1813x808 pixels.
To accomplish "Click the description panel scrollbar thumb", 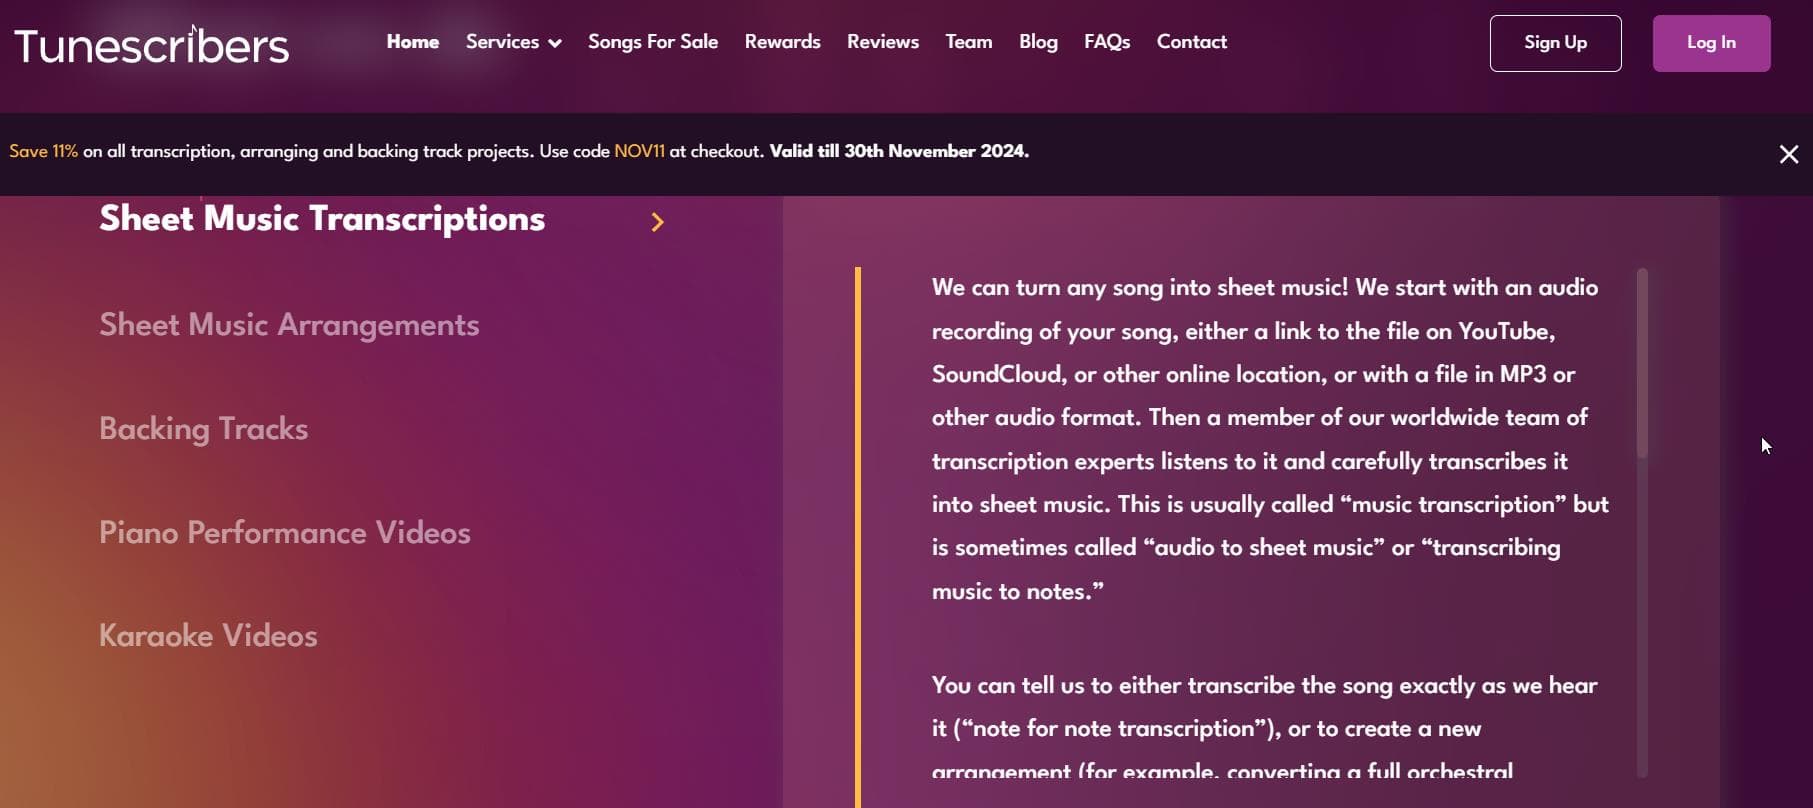I will [x=1642, y=363].
